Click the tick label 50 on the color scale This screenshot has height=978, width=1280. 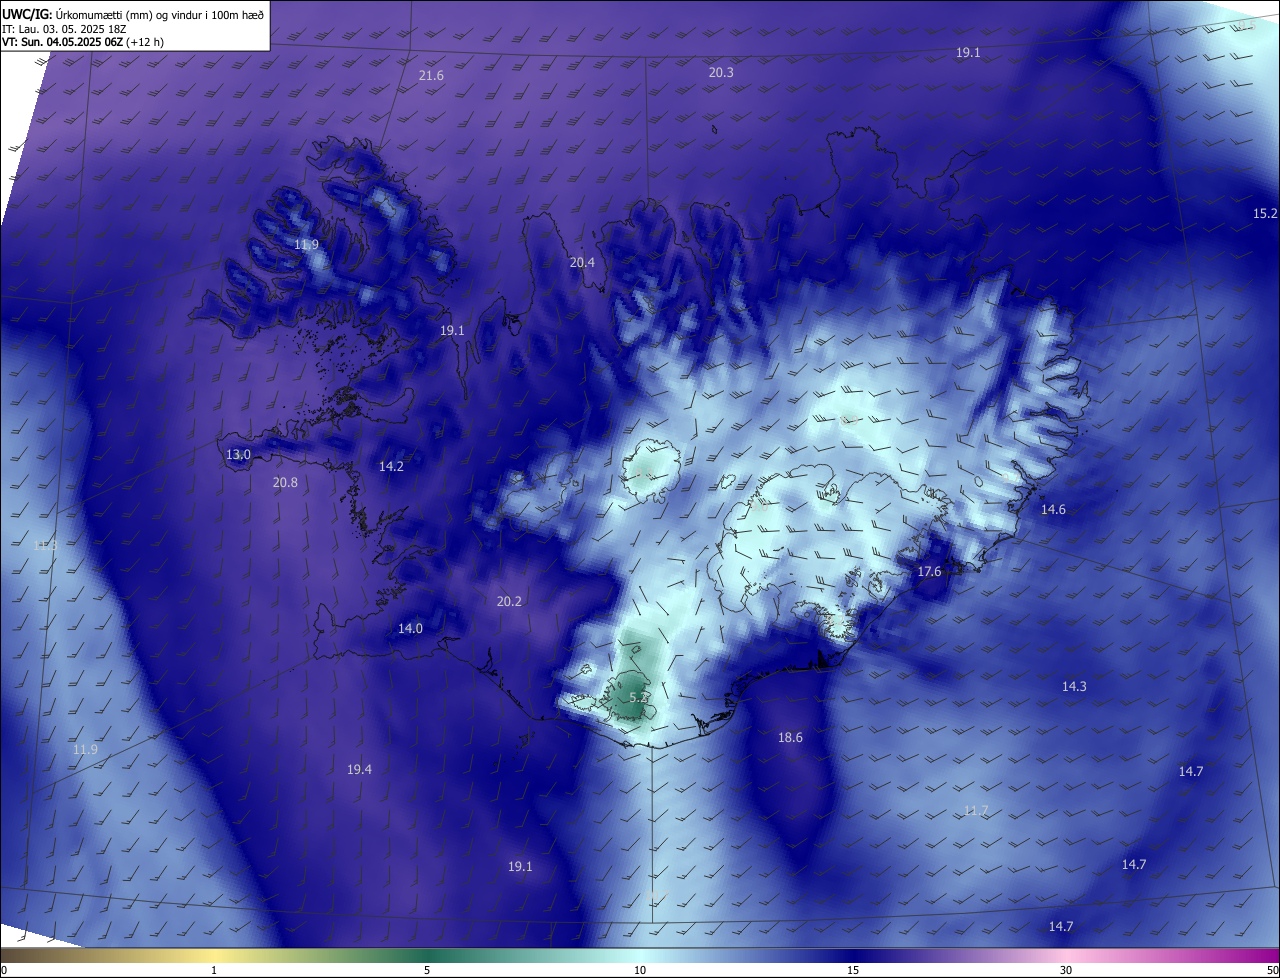click(1272, 970)
